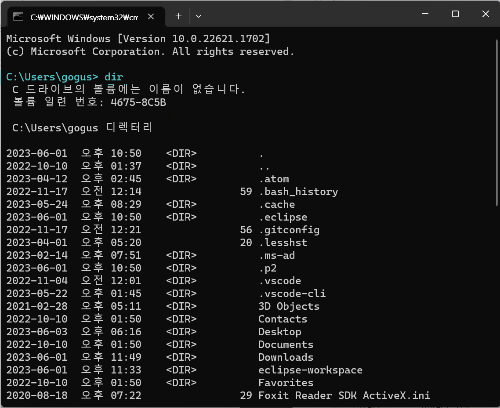
Task: Click the '.vscode' directory entry
Action: [280, 281]
